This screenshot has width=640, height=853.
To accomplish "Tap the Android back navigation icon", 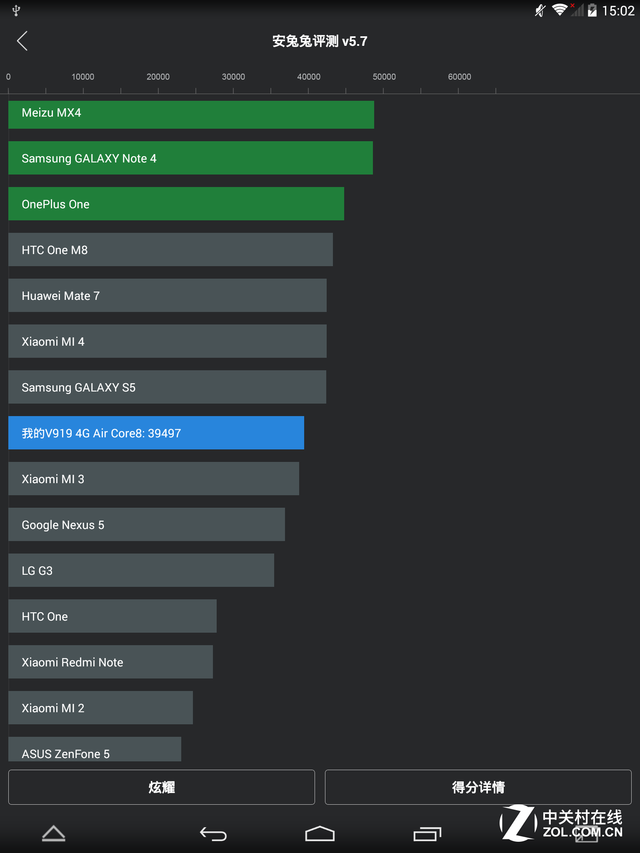I will [x=213, y=833].
